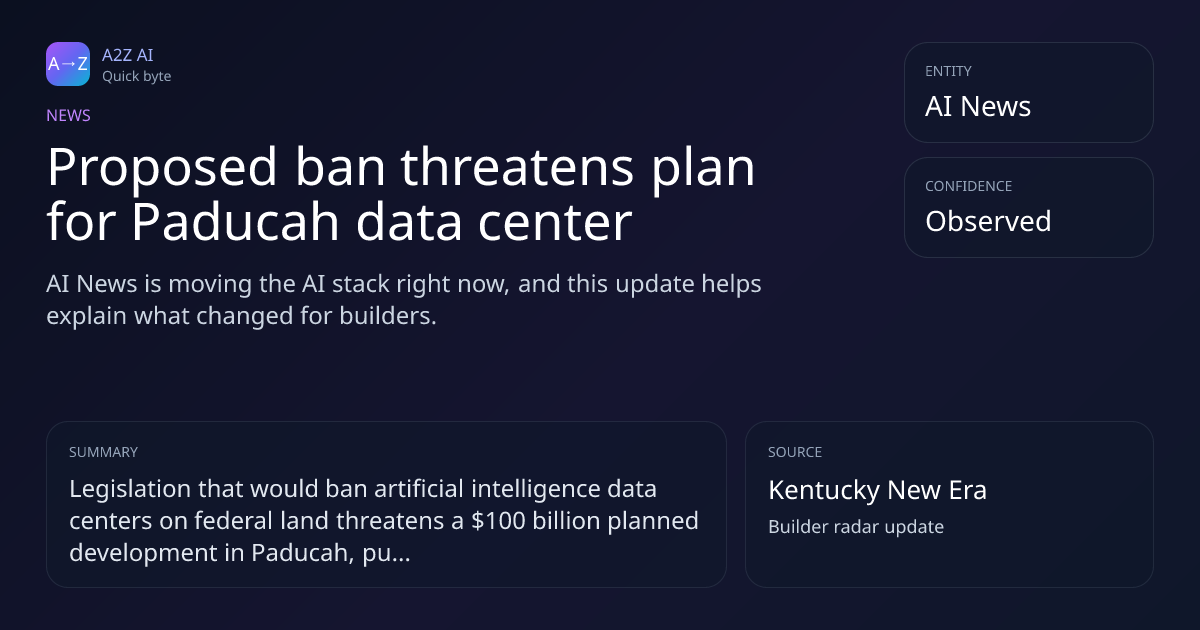Open the SUMMARY card
This screenshot has height=630, width=1200.
(x=386, y=504)
